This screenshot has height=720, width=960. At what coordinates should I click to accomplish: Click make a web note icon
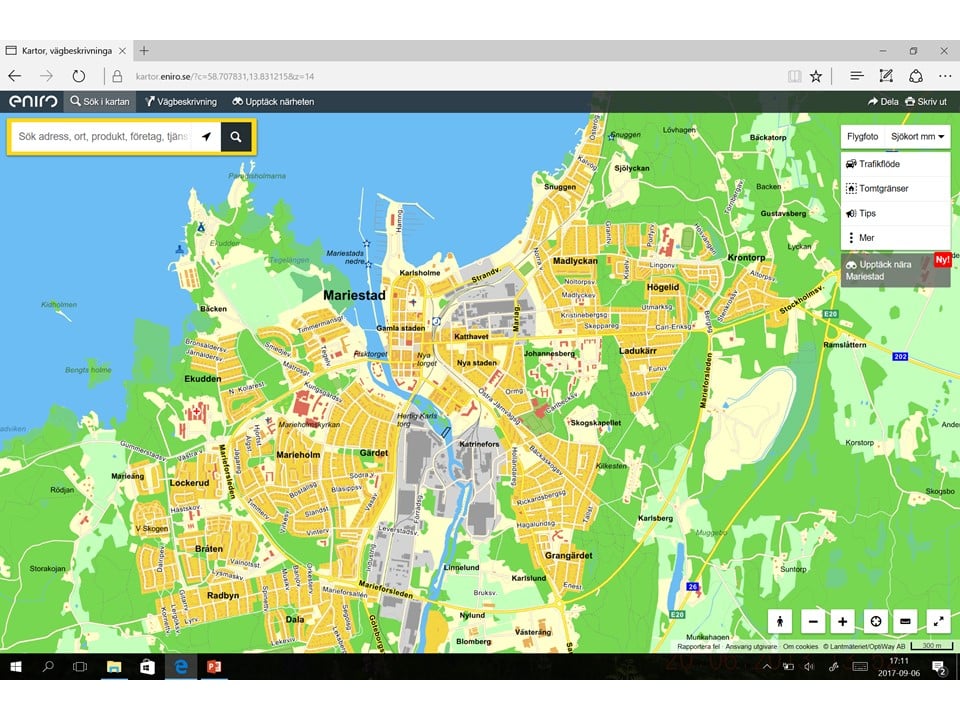point(886,77)
